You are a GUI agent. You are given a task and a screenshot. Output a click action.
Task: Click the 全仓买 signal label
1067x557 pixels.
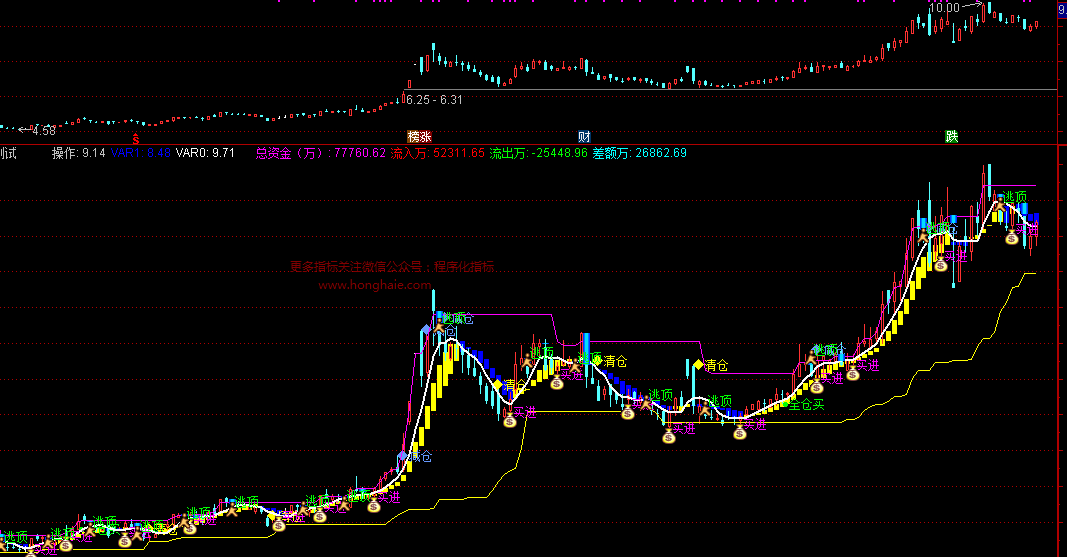coord(807,405)
